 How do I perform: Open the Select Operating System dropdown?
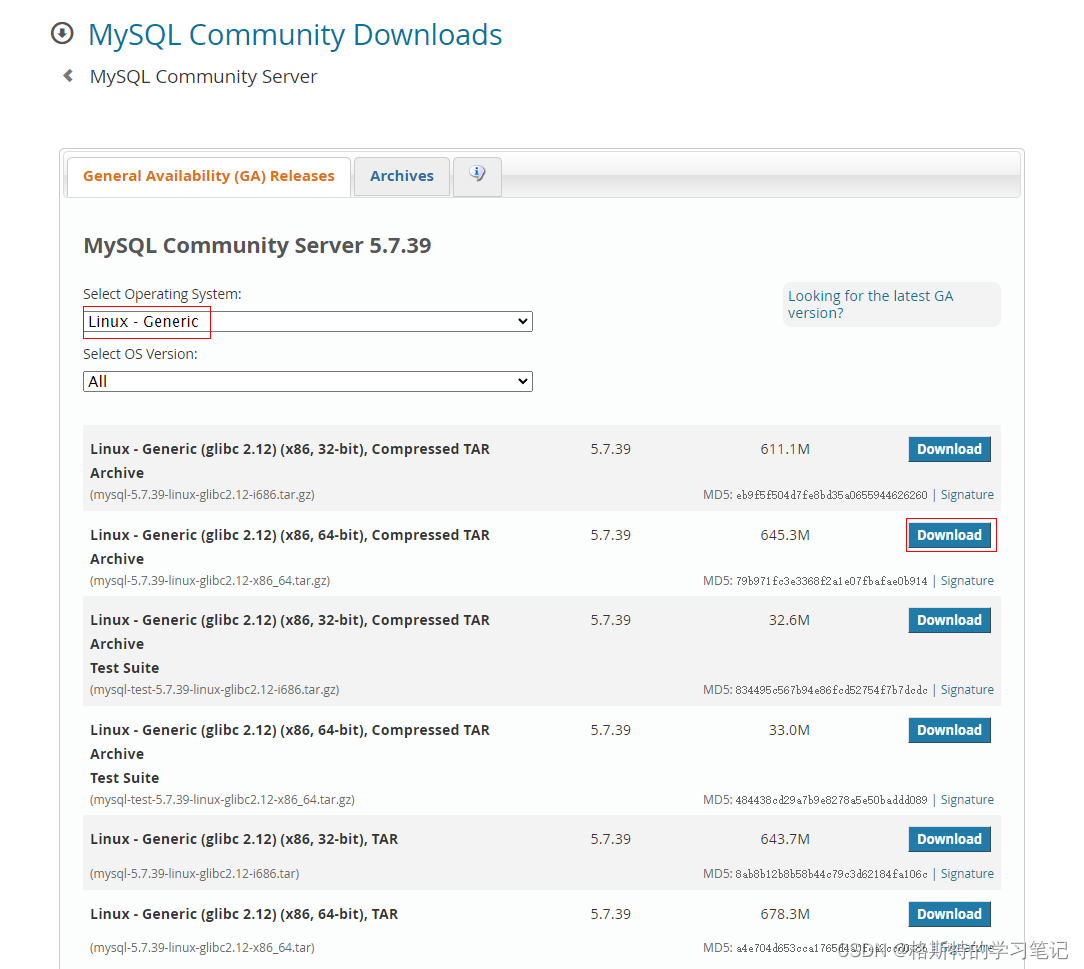point(308,321)
